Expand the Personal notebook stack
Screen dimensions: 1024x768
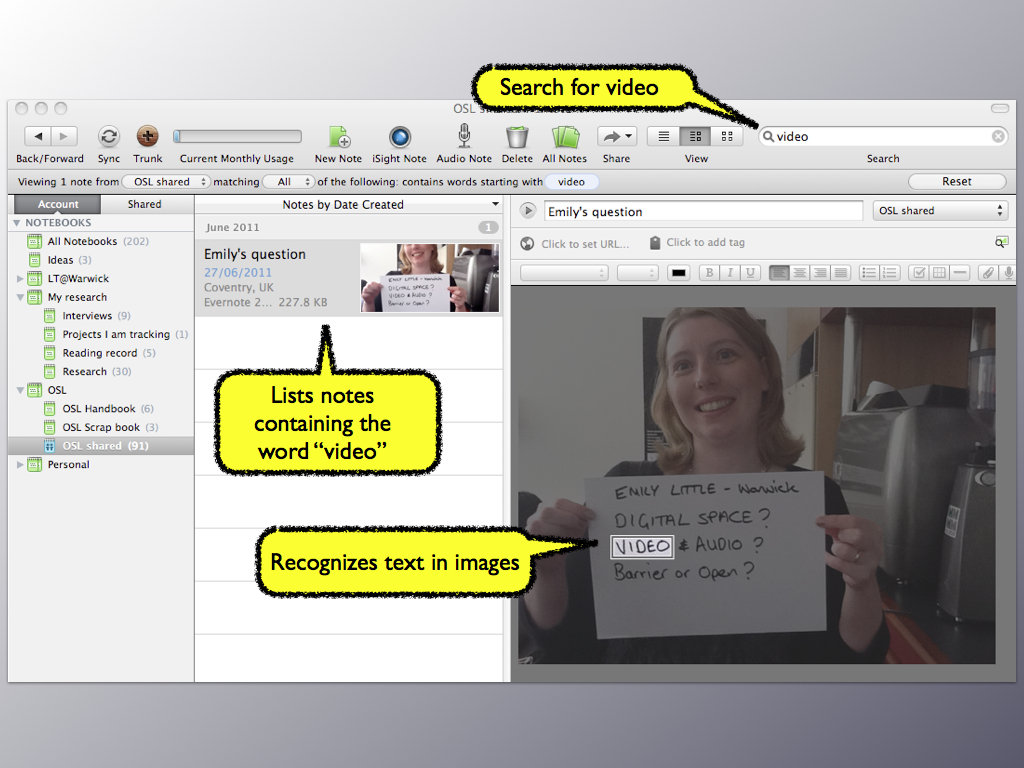21,465
